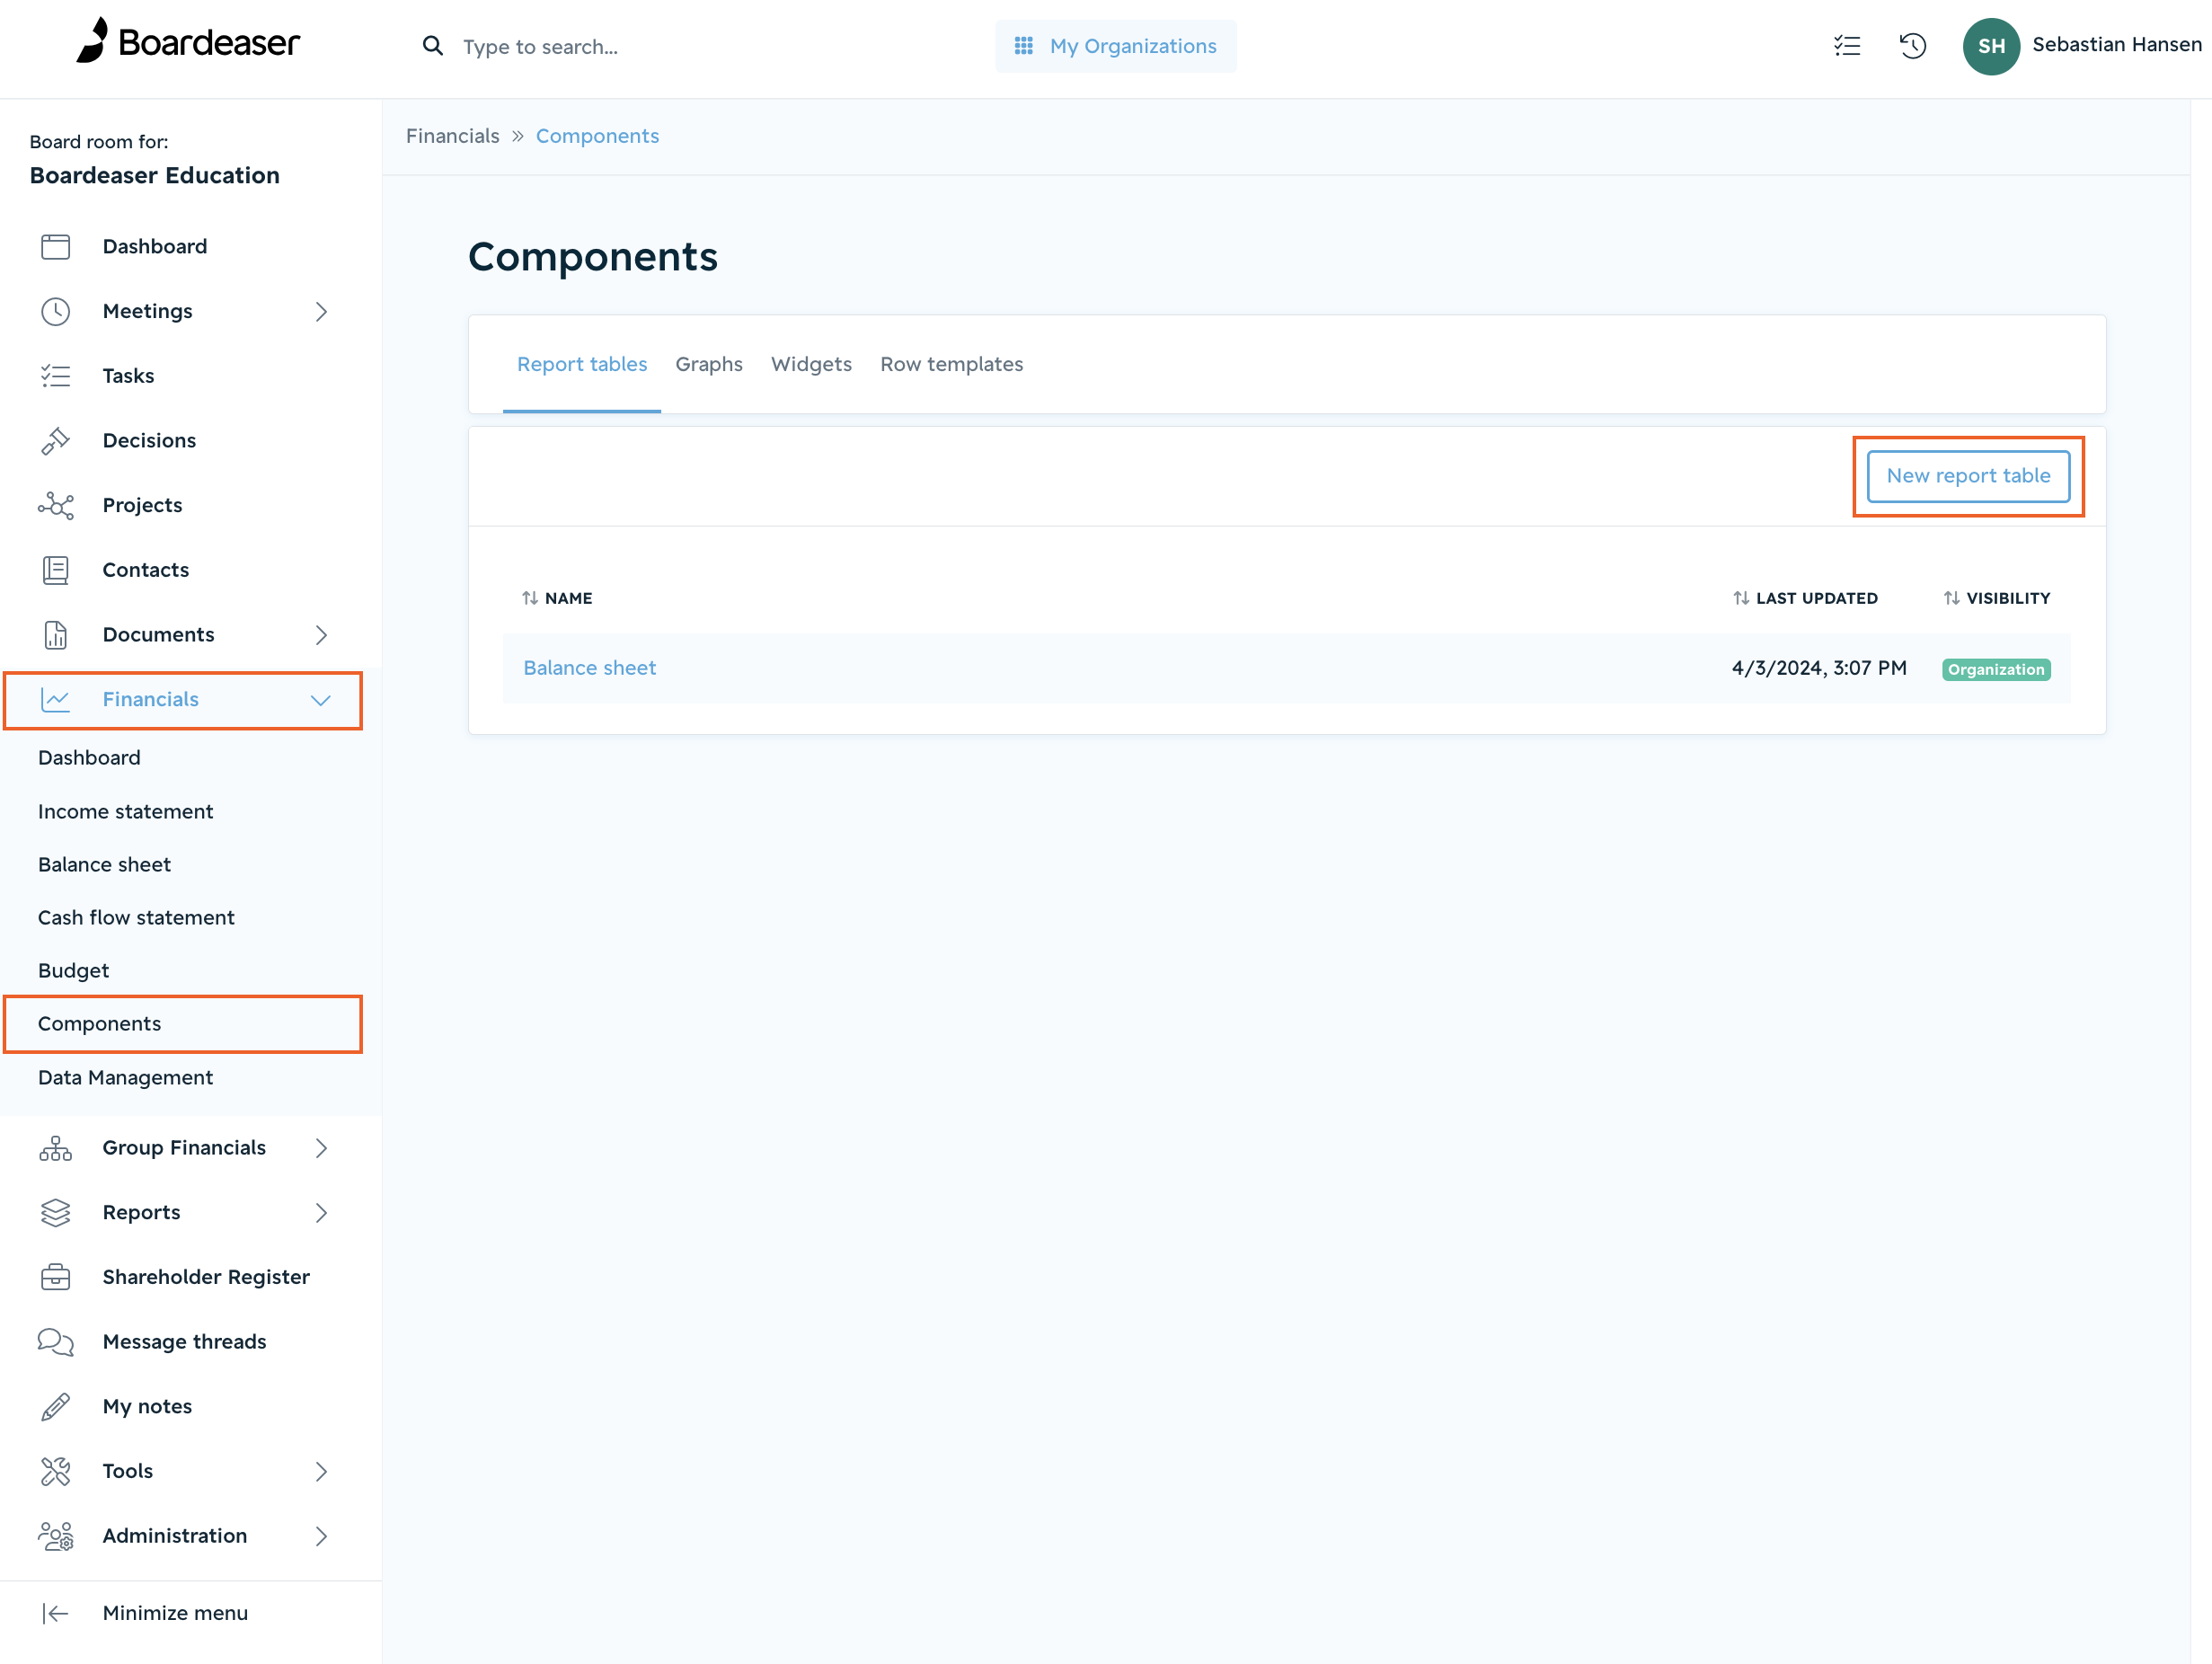The height and width of the screenshot is (1664, 2212).
Task: Click the 4/3/2024, 3:07 PM timestamp
Action: point(1818,668)
